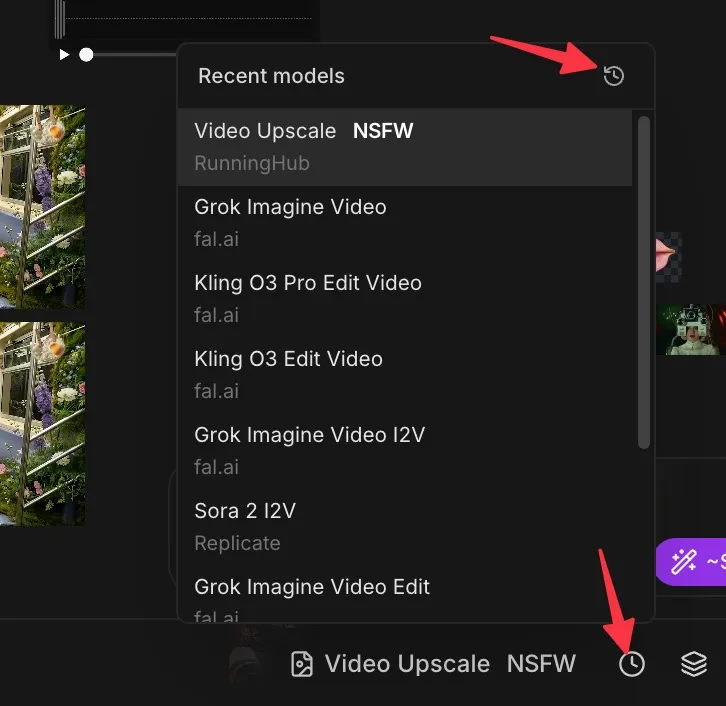The image size is (726, 706).
Task: Click the pink thumbnail at right edge
Action: coord(667,254)
